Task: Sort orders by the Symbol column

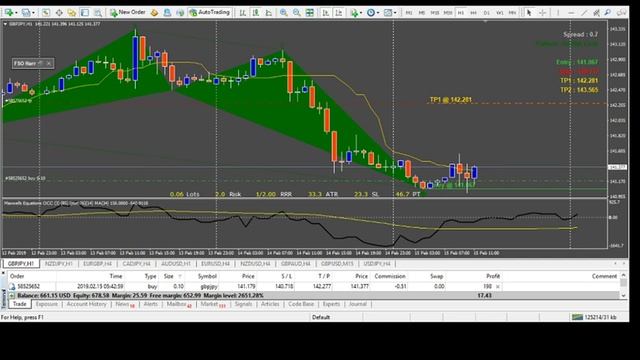Action: pyautogui.click(x=207, y=276)
